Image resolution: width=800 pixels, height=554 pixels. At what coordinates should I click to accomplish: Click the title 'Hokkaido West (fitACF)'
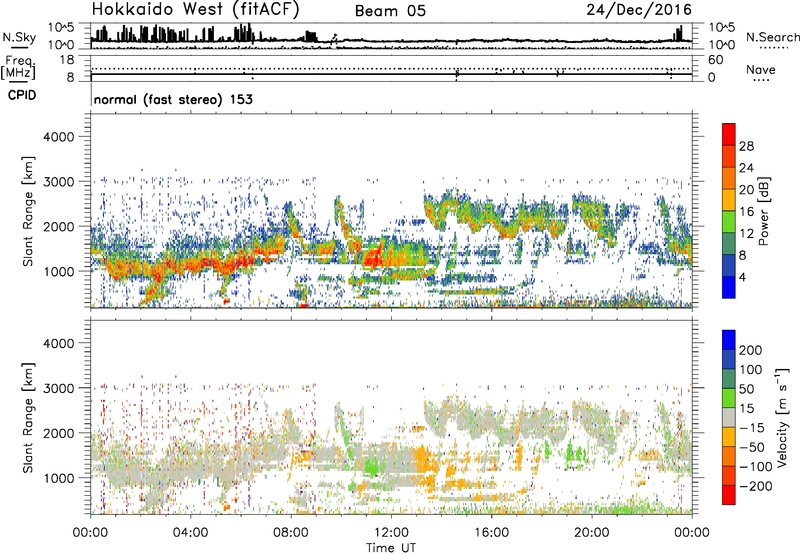195,10
